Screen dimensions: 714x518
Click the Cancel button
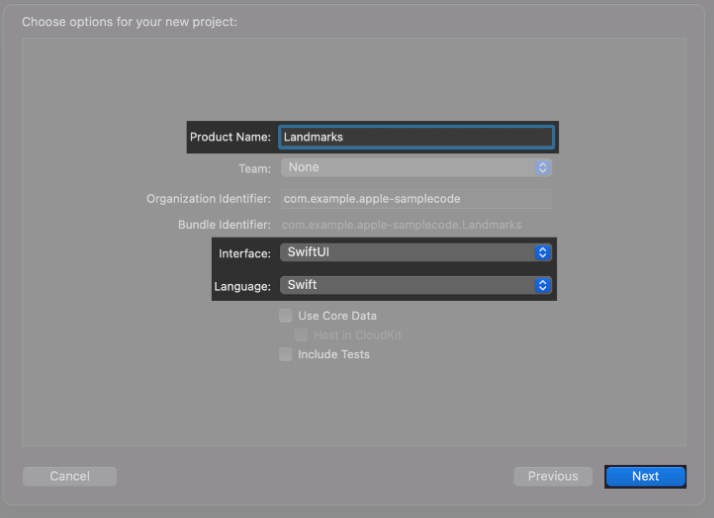click(x=70, y=476)
